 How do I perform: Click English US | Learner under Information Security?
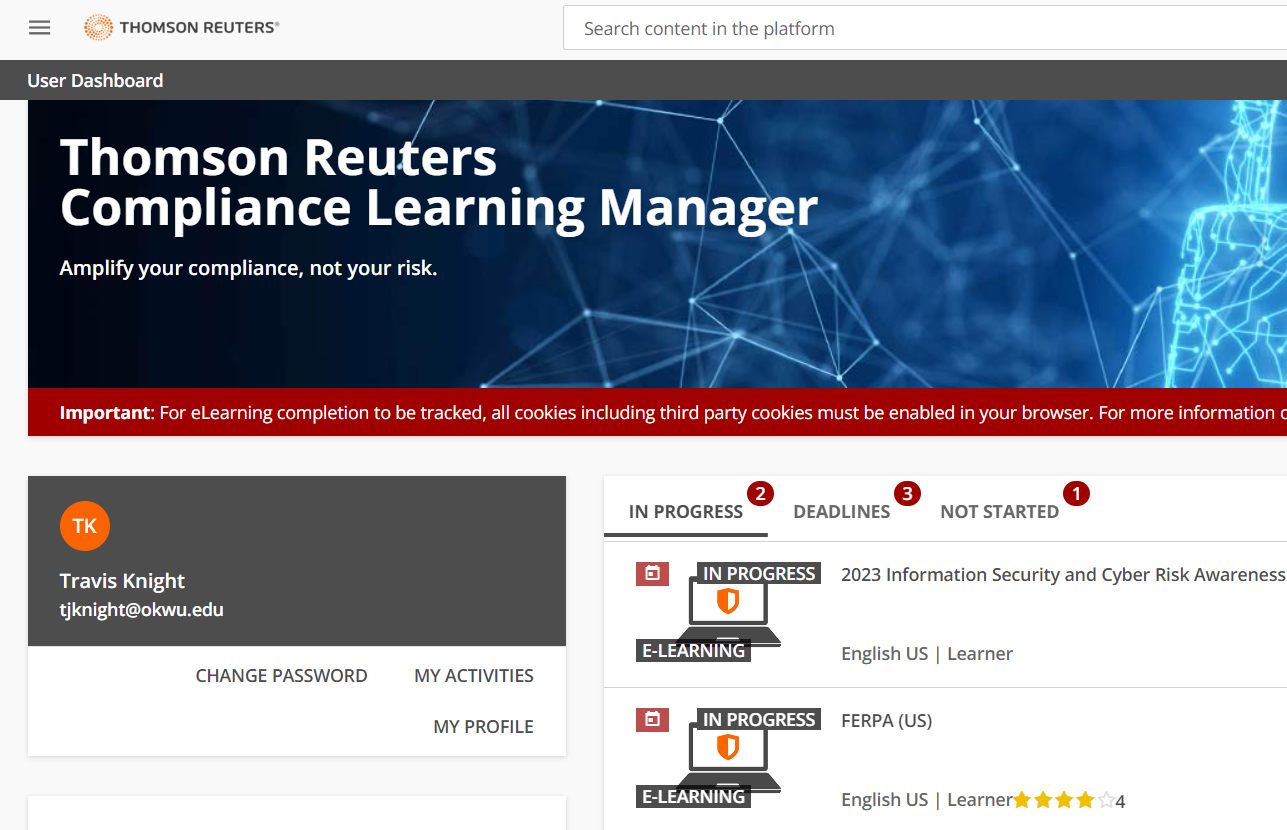click(927, 654)
